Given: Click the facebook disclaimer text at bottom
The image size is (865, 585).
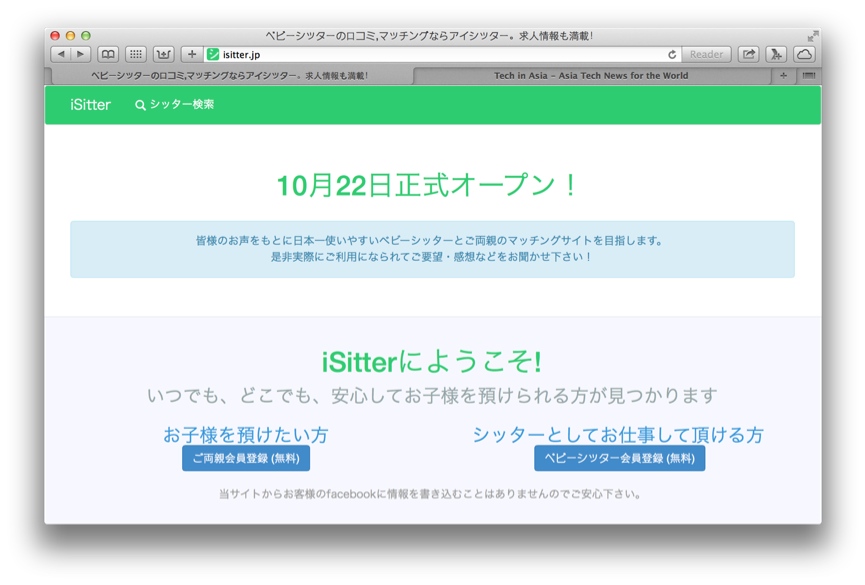Looking at the screenshot, I should pyautogui.click(x=430, y=494).
